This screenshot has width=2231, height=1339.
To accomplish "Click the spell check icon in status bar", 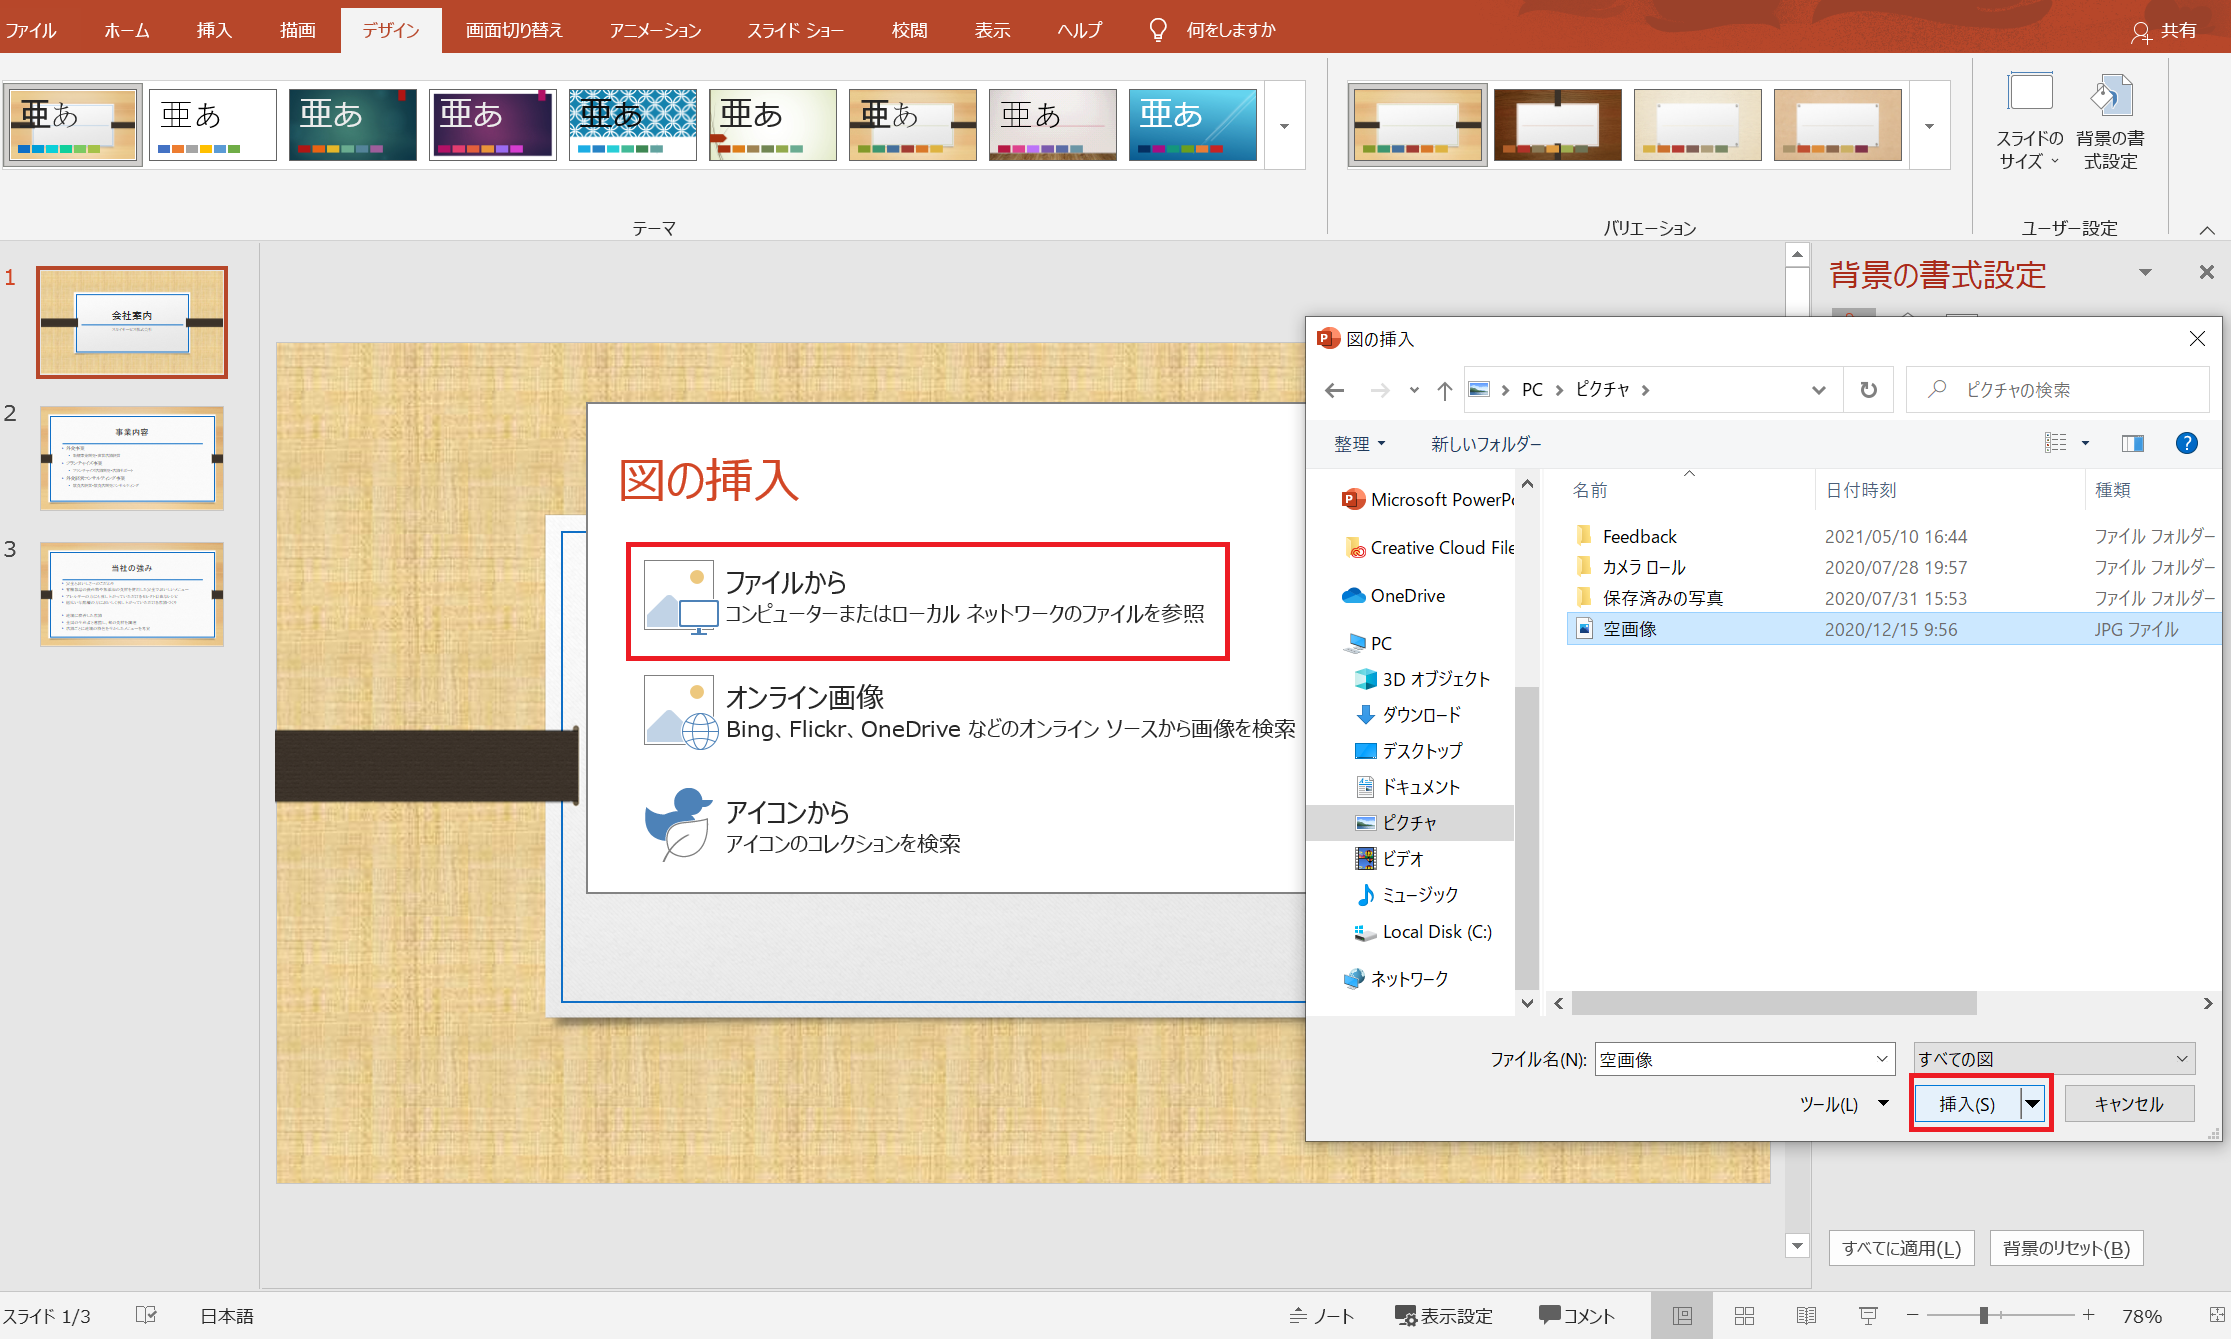I will pos(146,1315).
